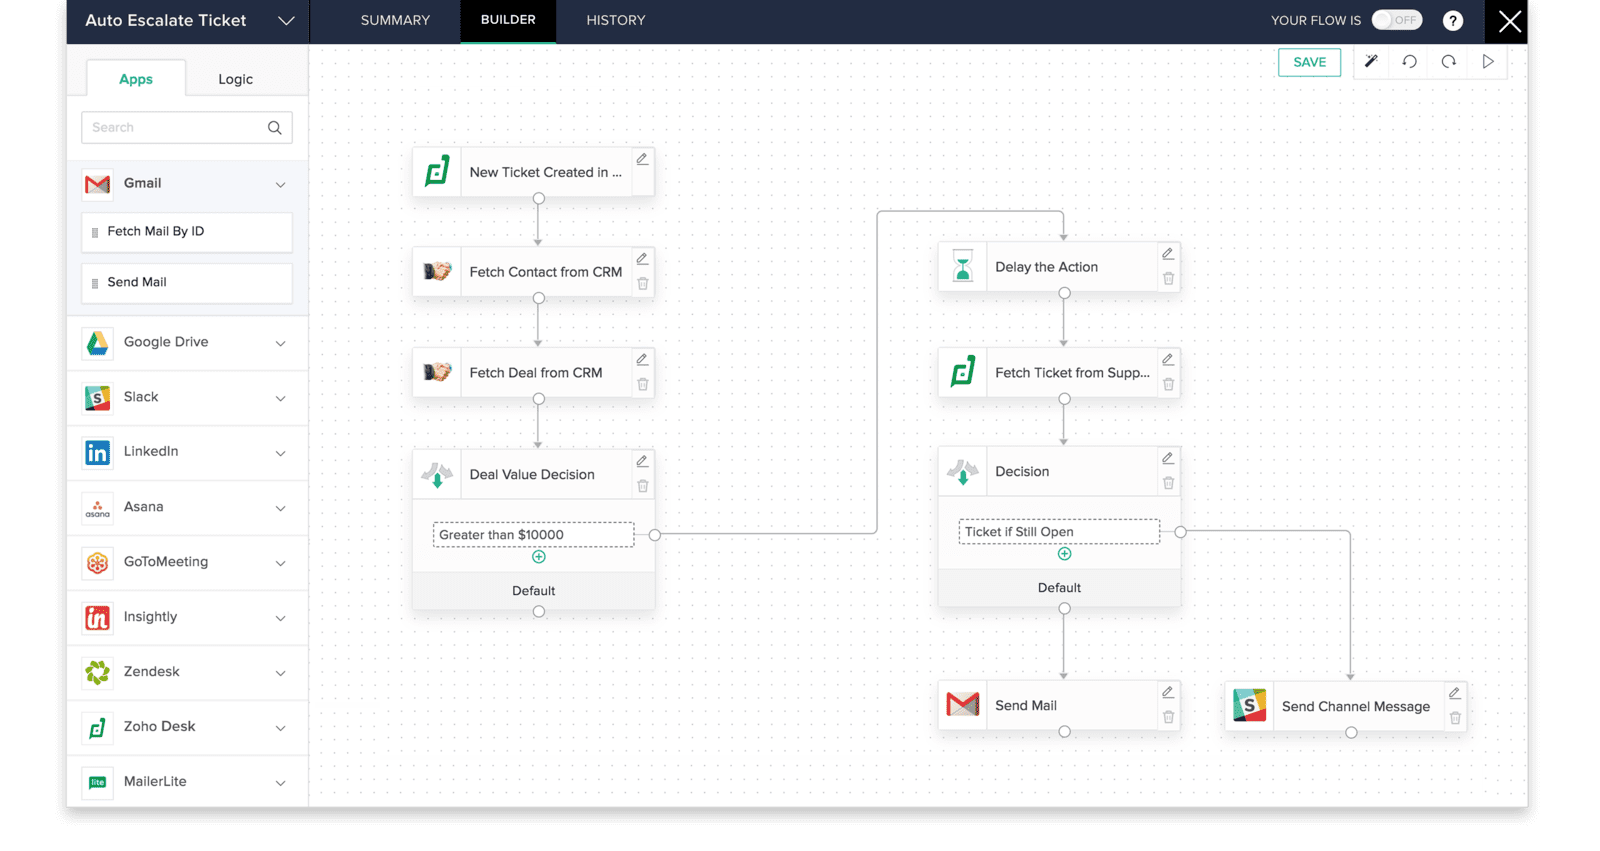1600x851 pixels.
Task: Edit the Fetch Deal from CRM node
Action: 643,360
